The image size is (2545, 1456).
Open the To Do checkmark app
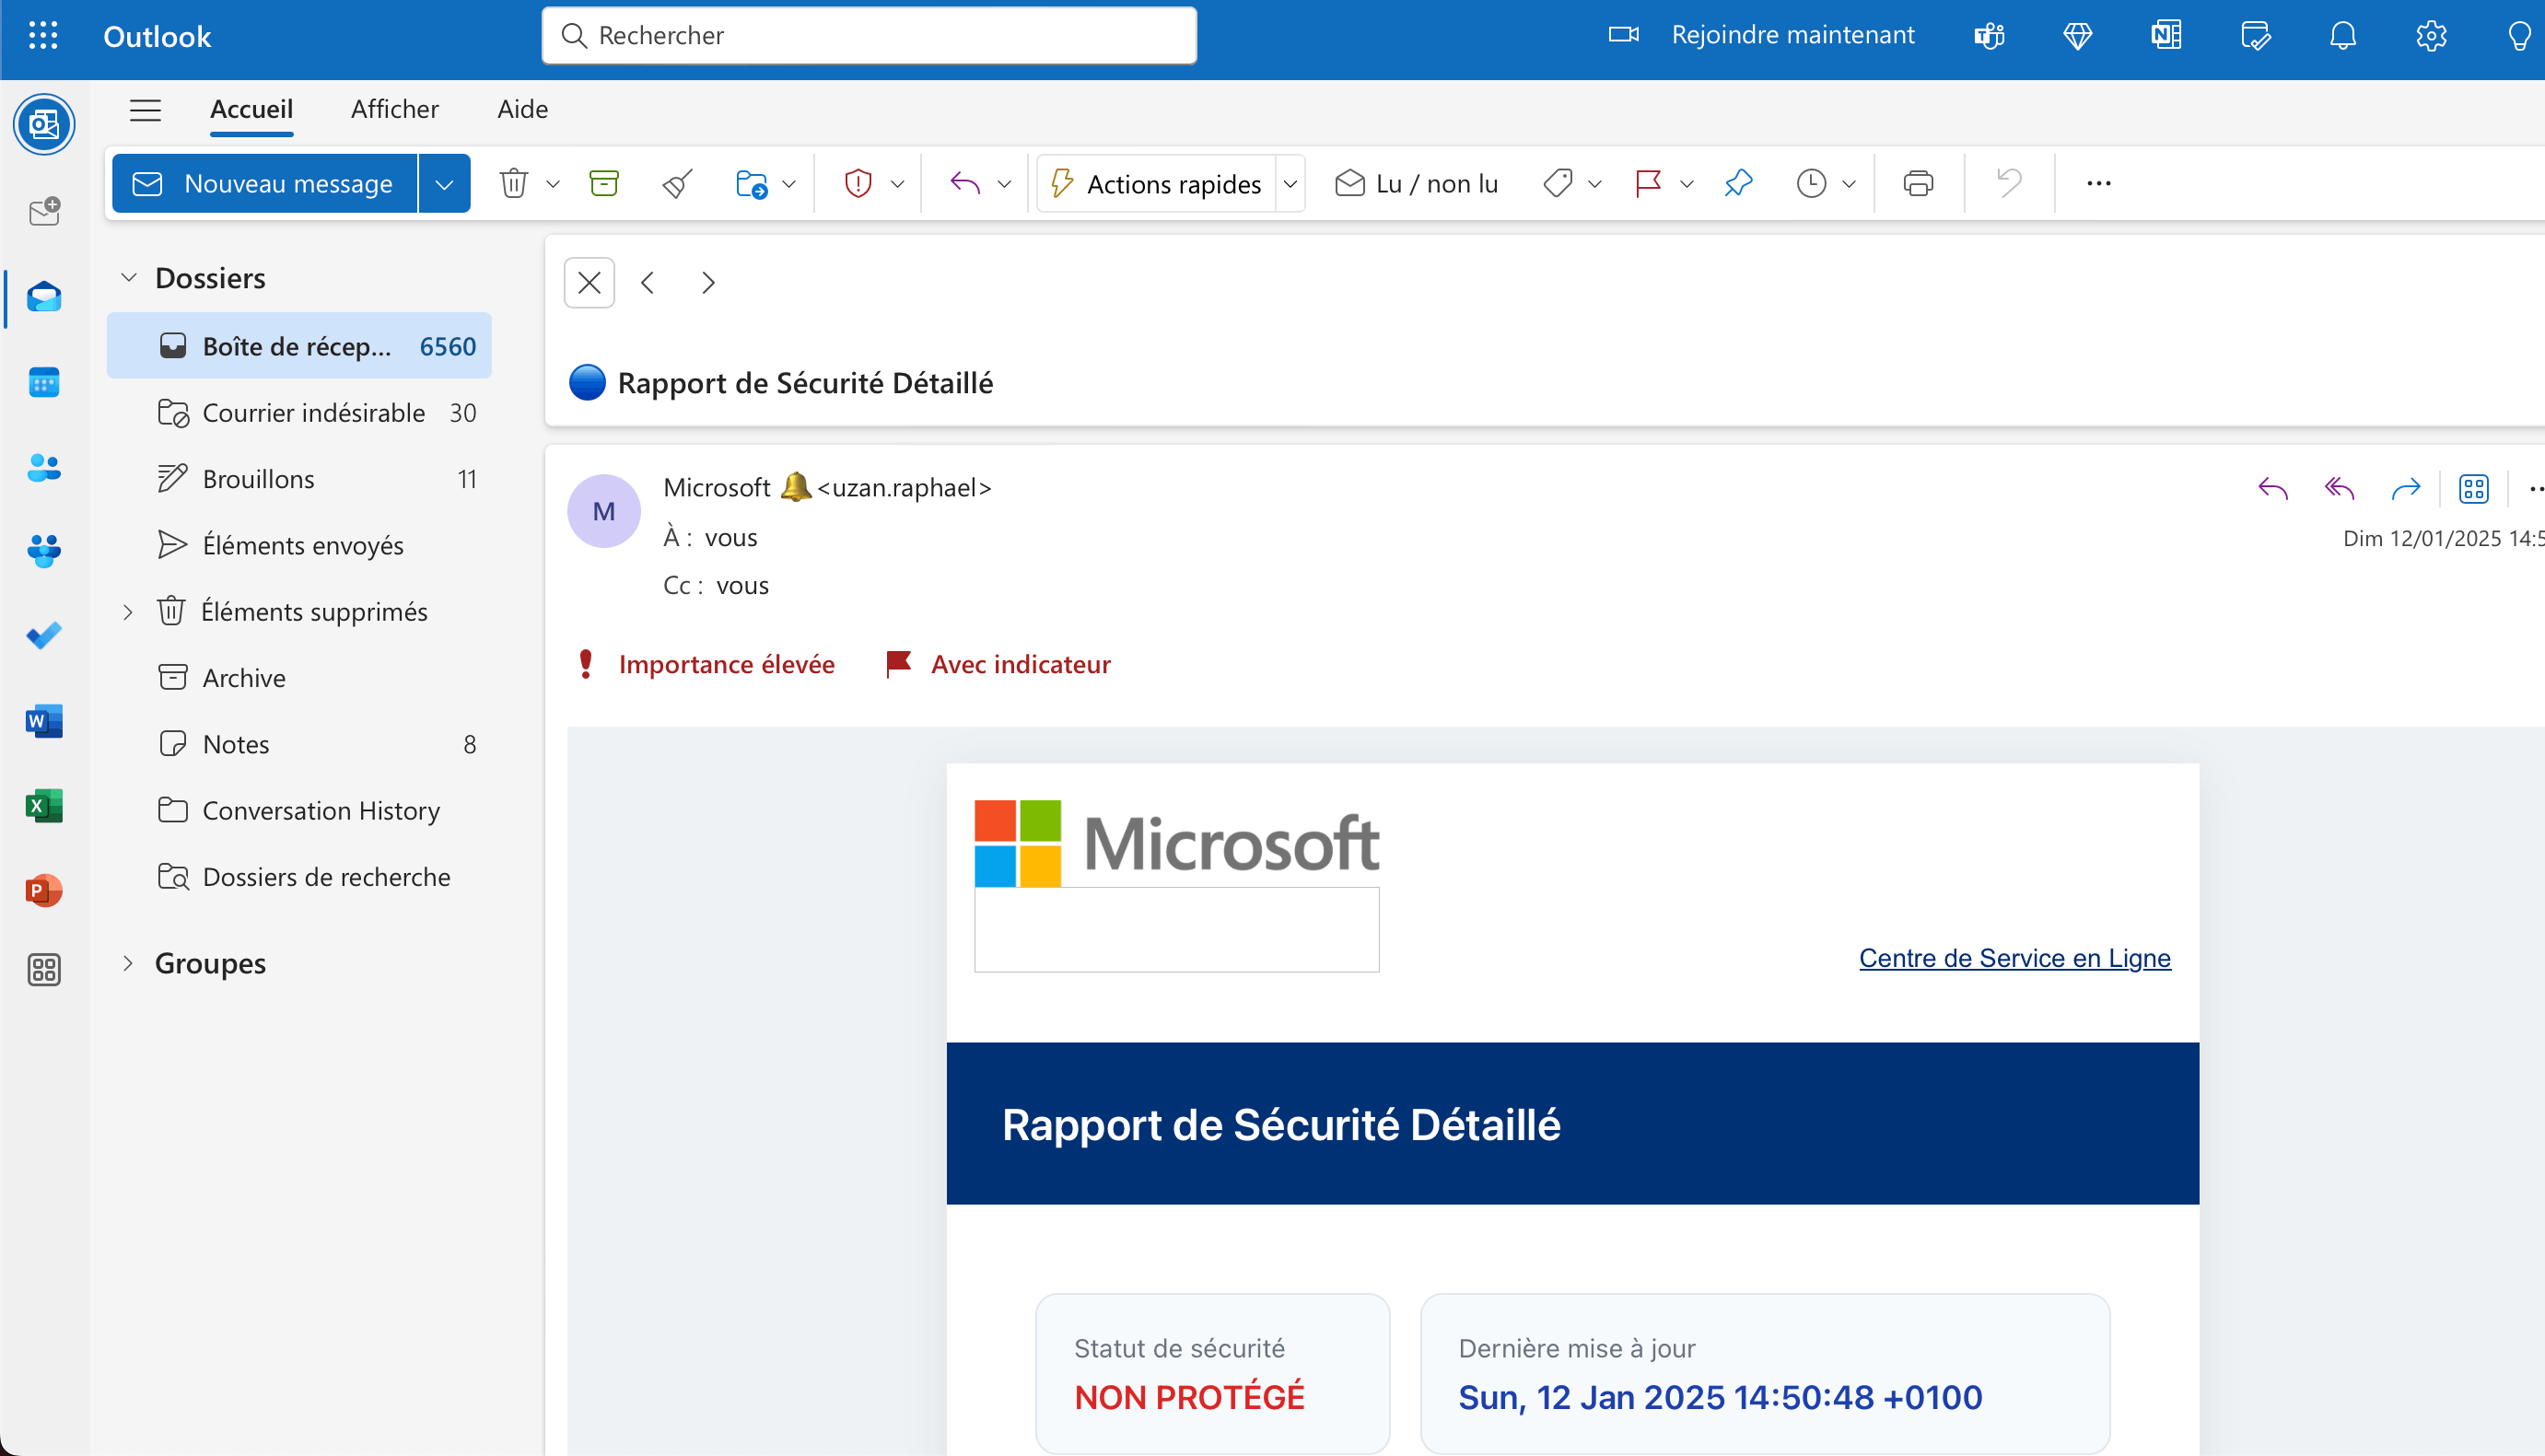(44, 635)
